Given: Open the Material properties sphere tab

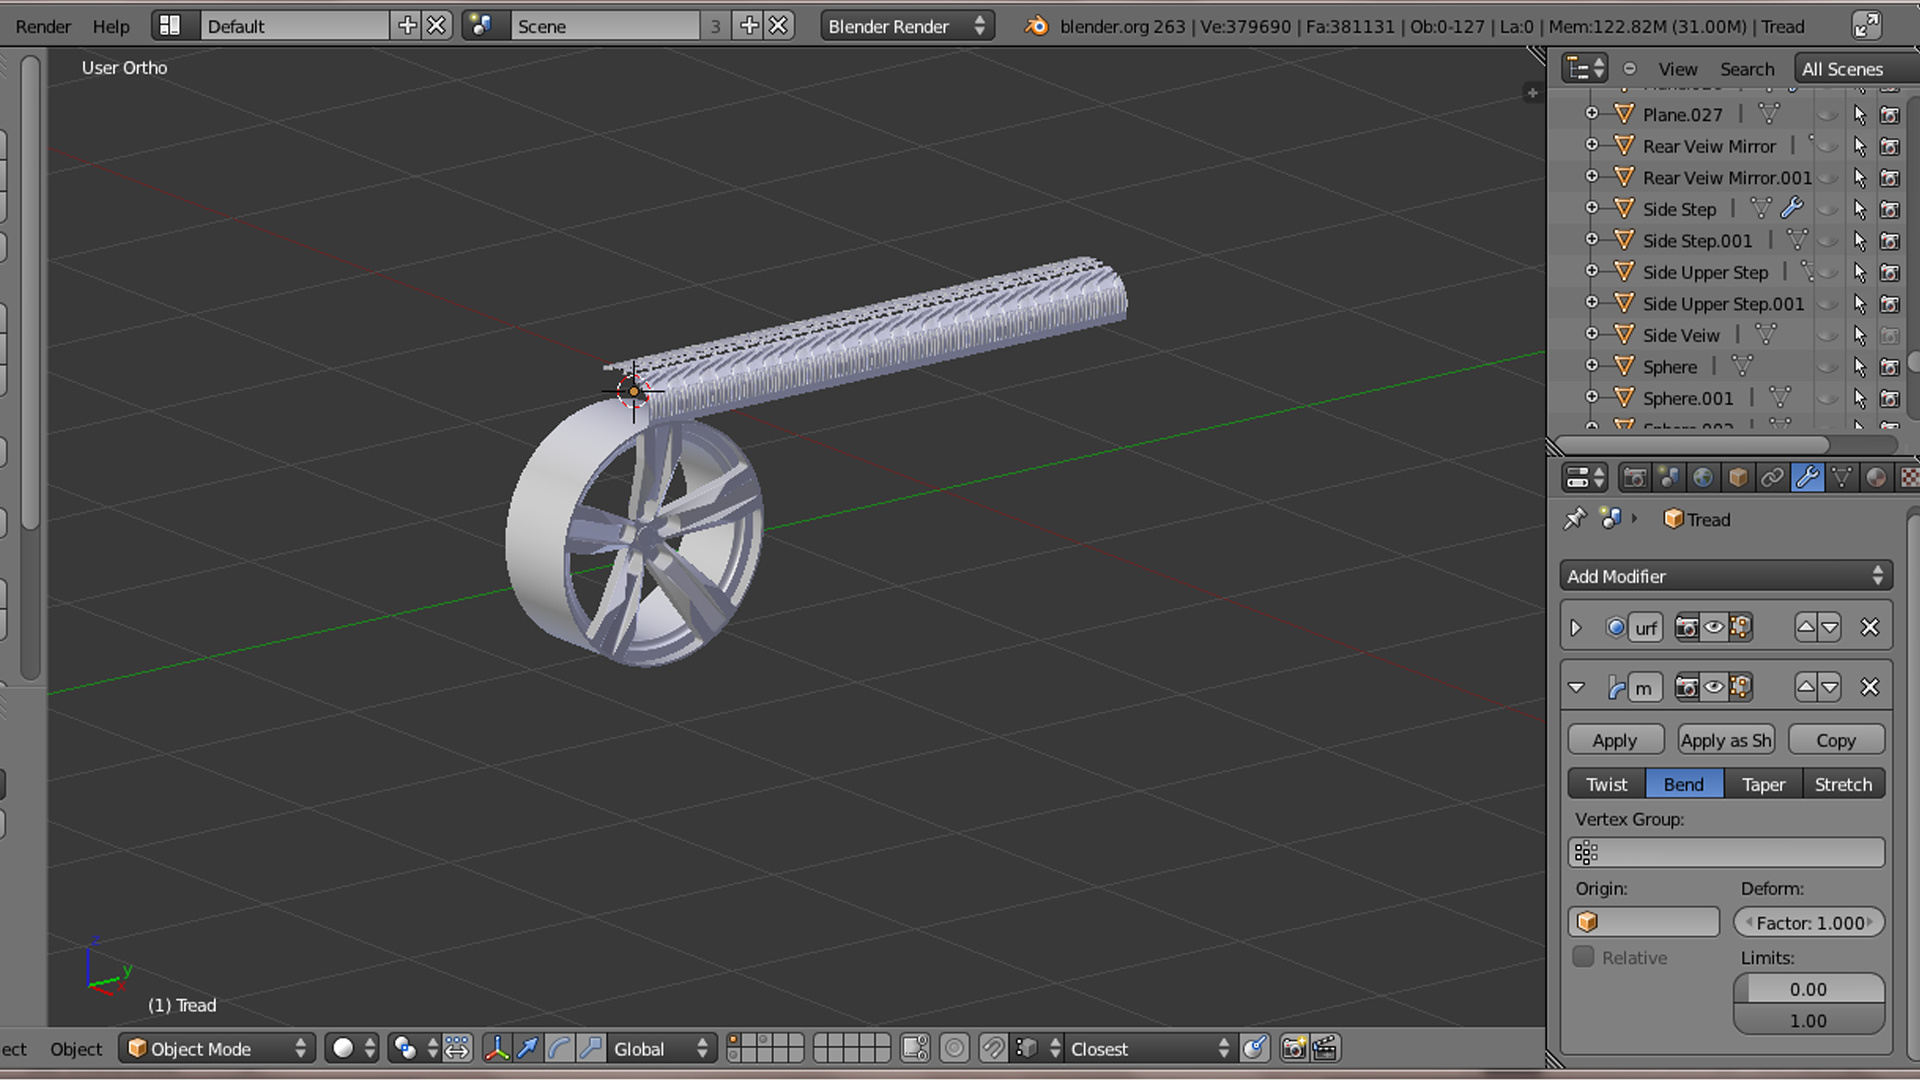Looking at the screenshot, I should (x=1875, y=478).
